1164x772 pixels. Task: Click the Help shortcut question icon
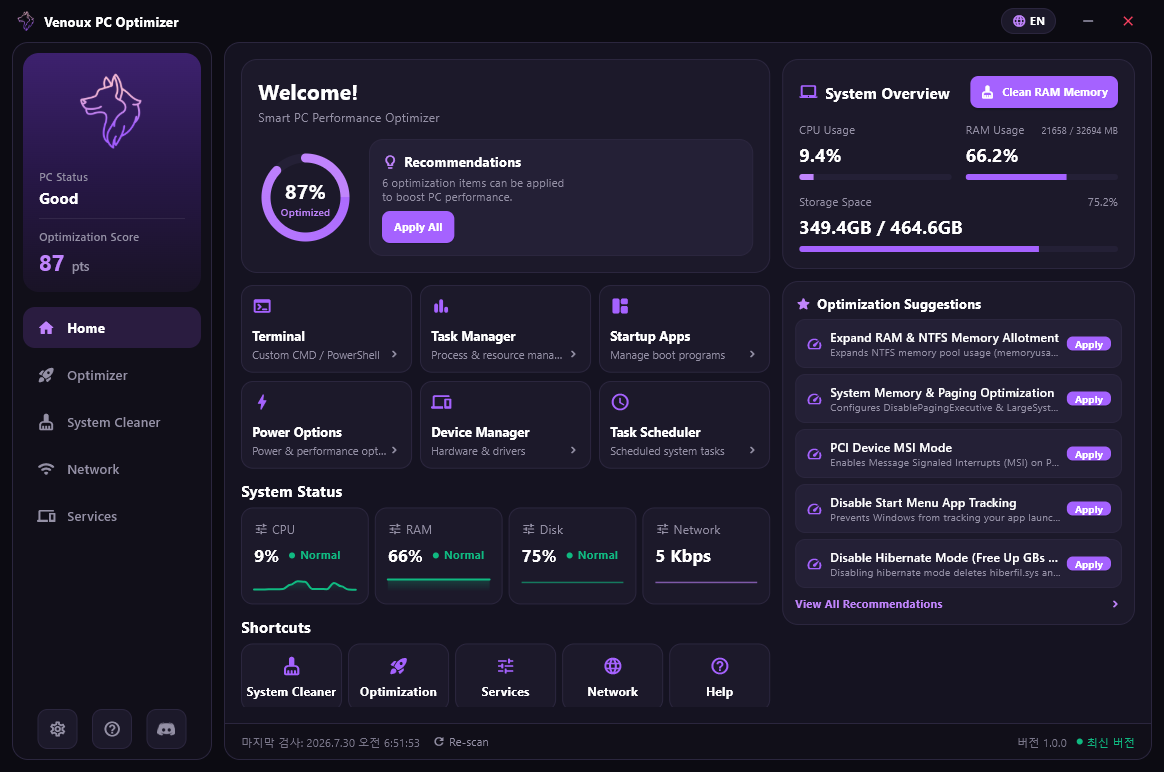719,666
